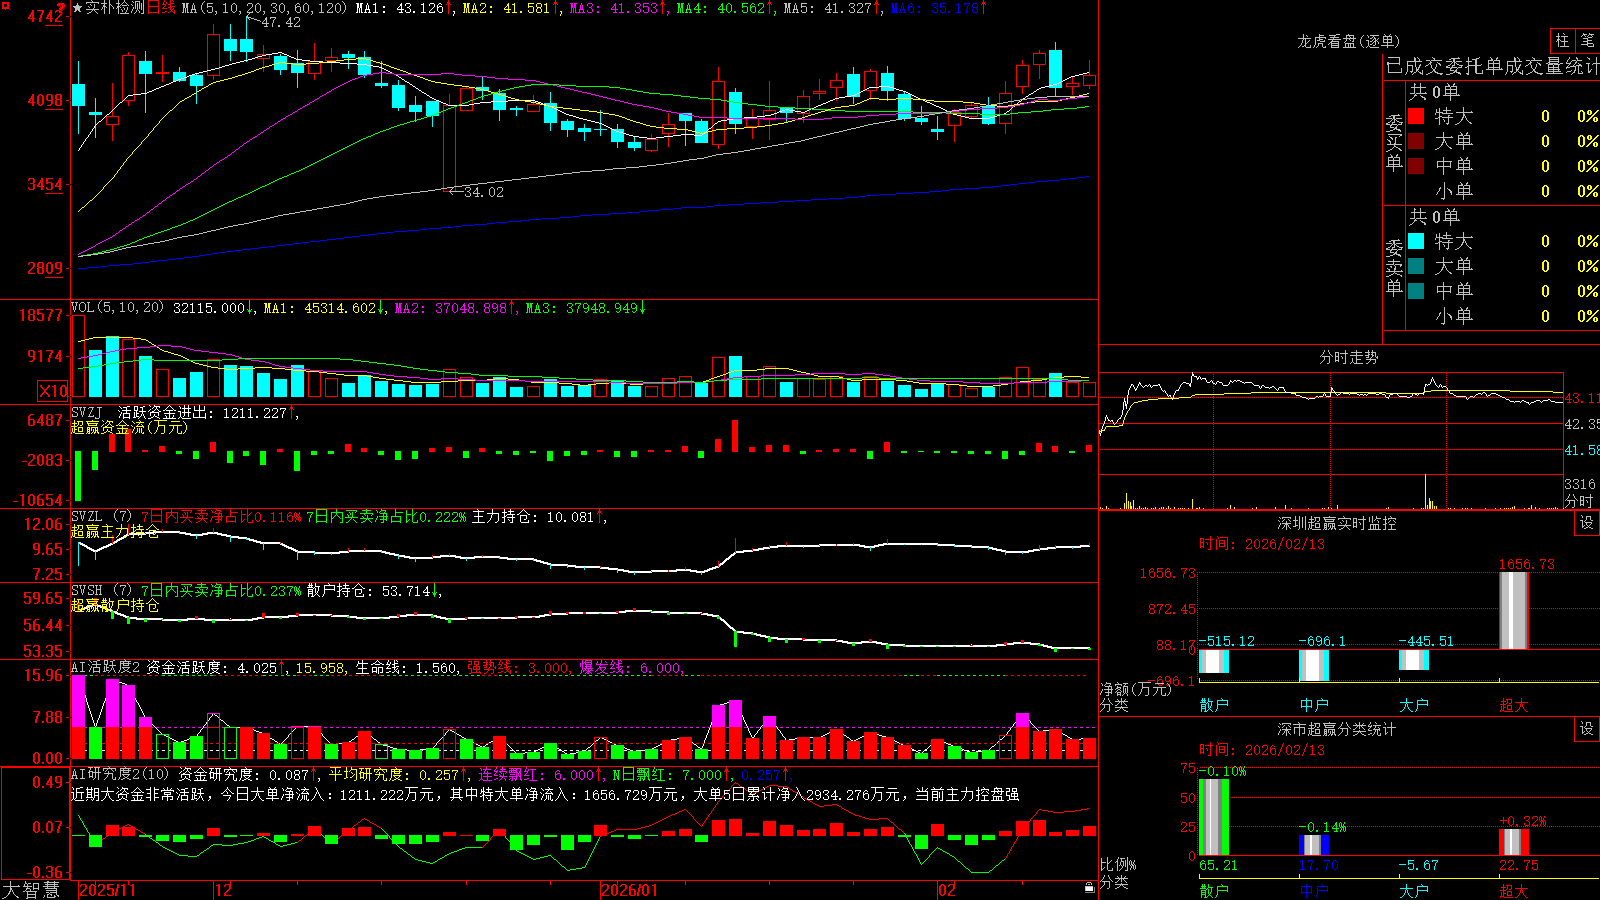Open SVSH (7) indicator label
This screenshot has height=900, width=1600.
coord(101,591)
